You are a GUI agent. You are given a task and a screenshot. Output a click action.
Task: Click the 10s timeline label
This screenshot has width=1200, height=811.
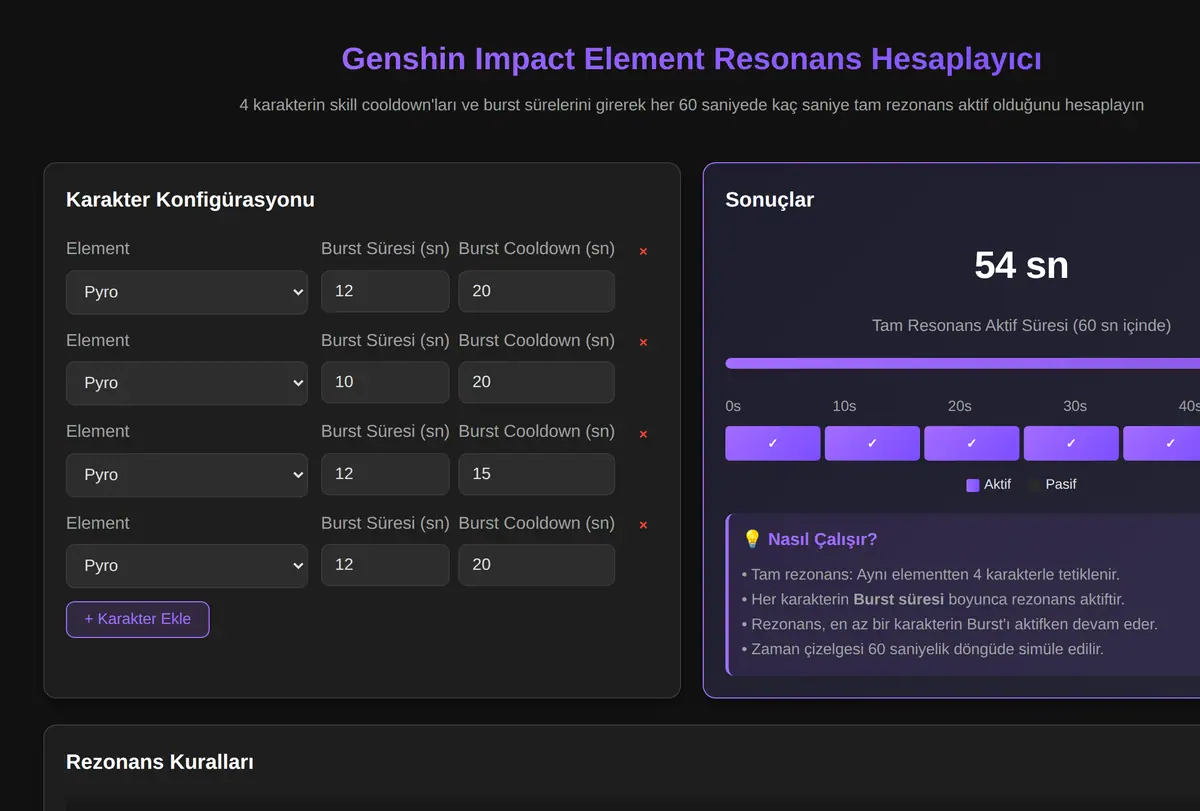pos(845,406)
